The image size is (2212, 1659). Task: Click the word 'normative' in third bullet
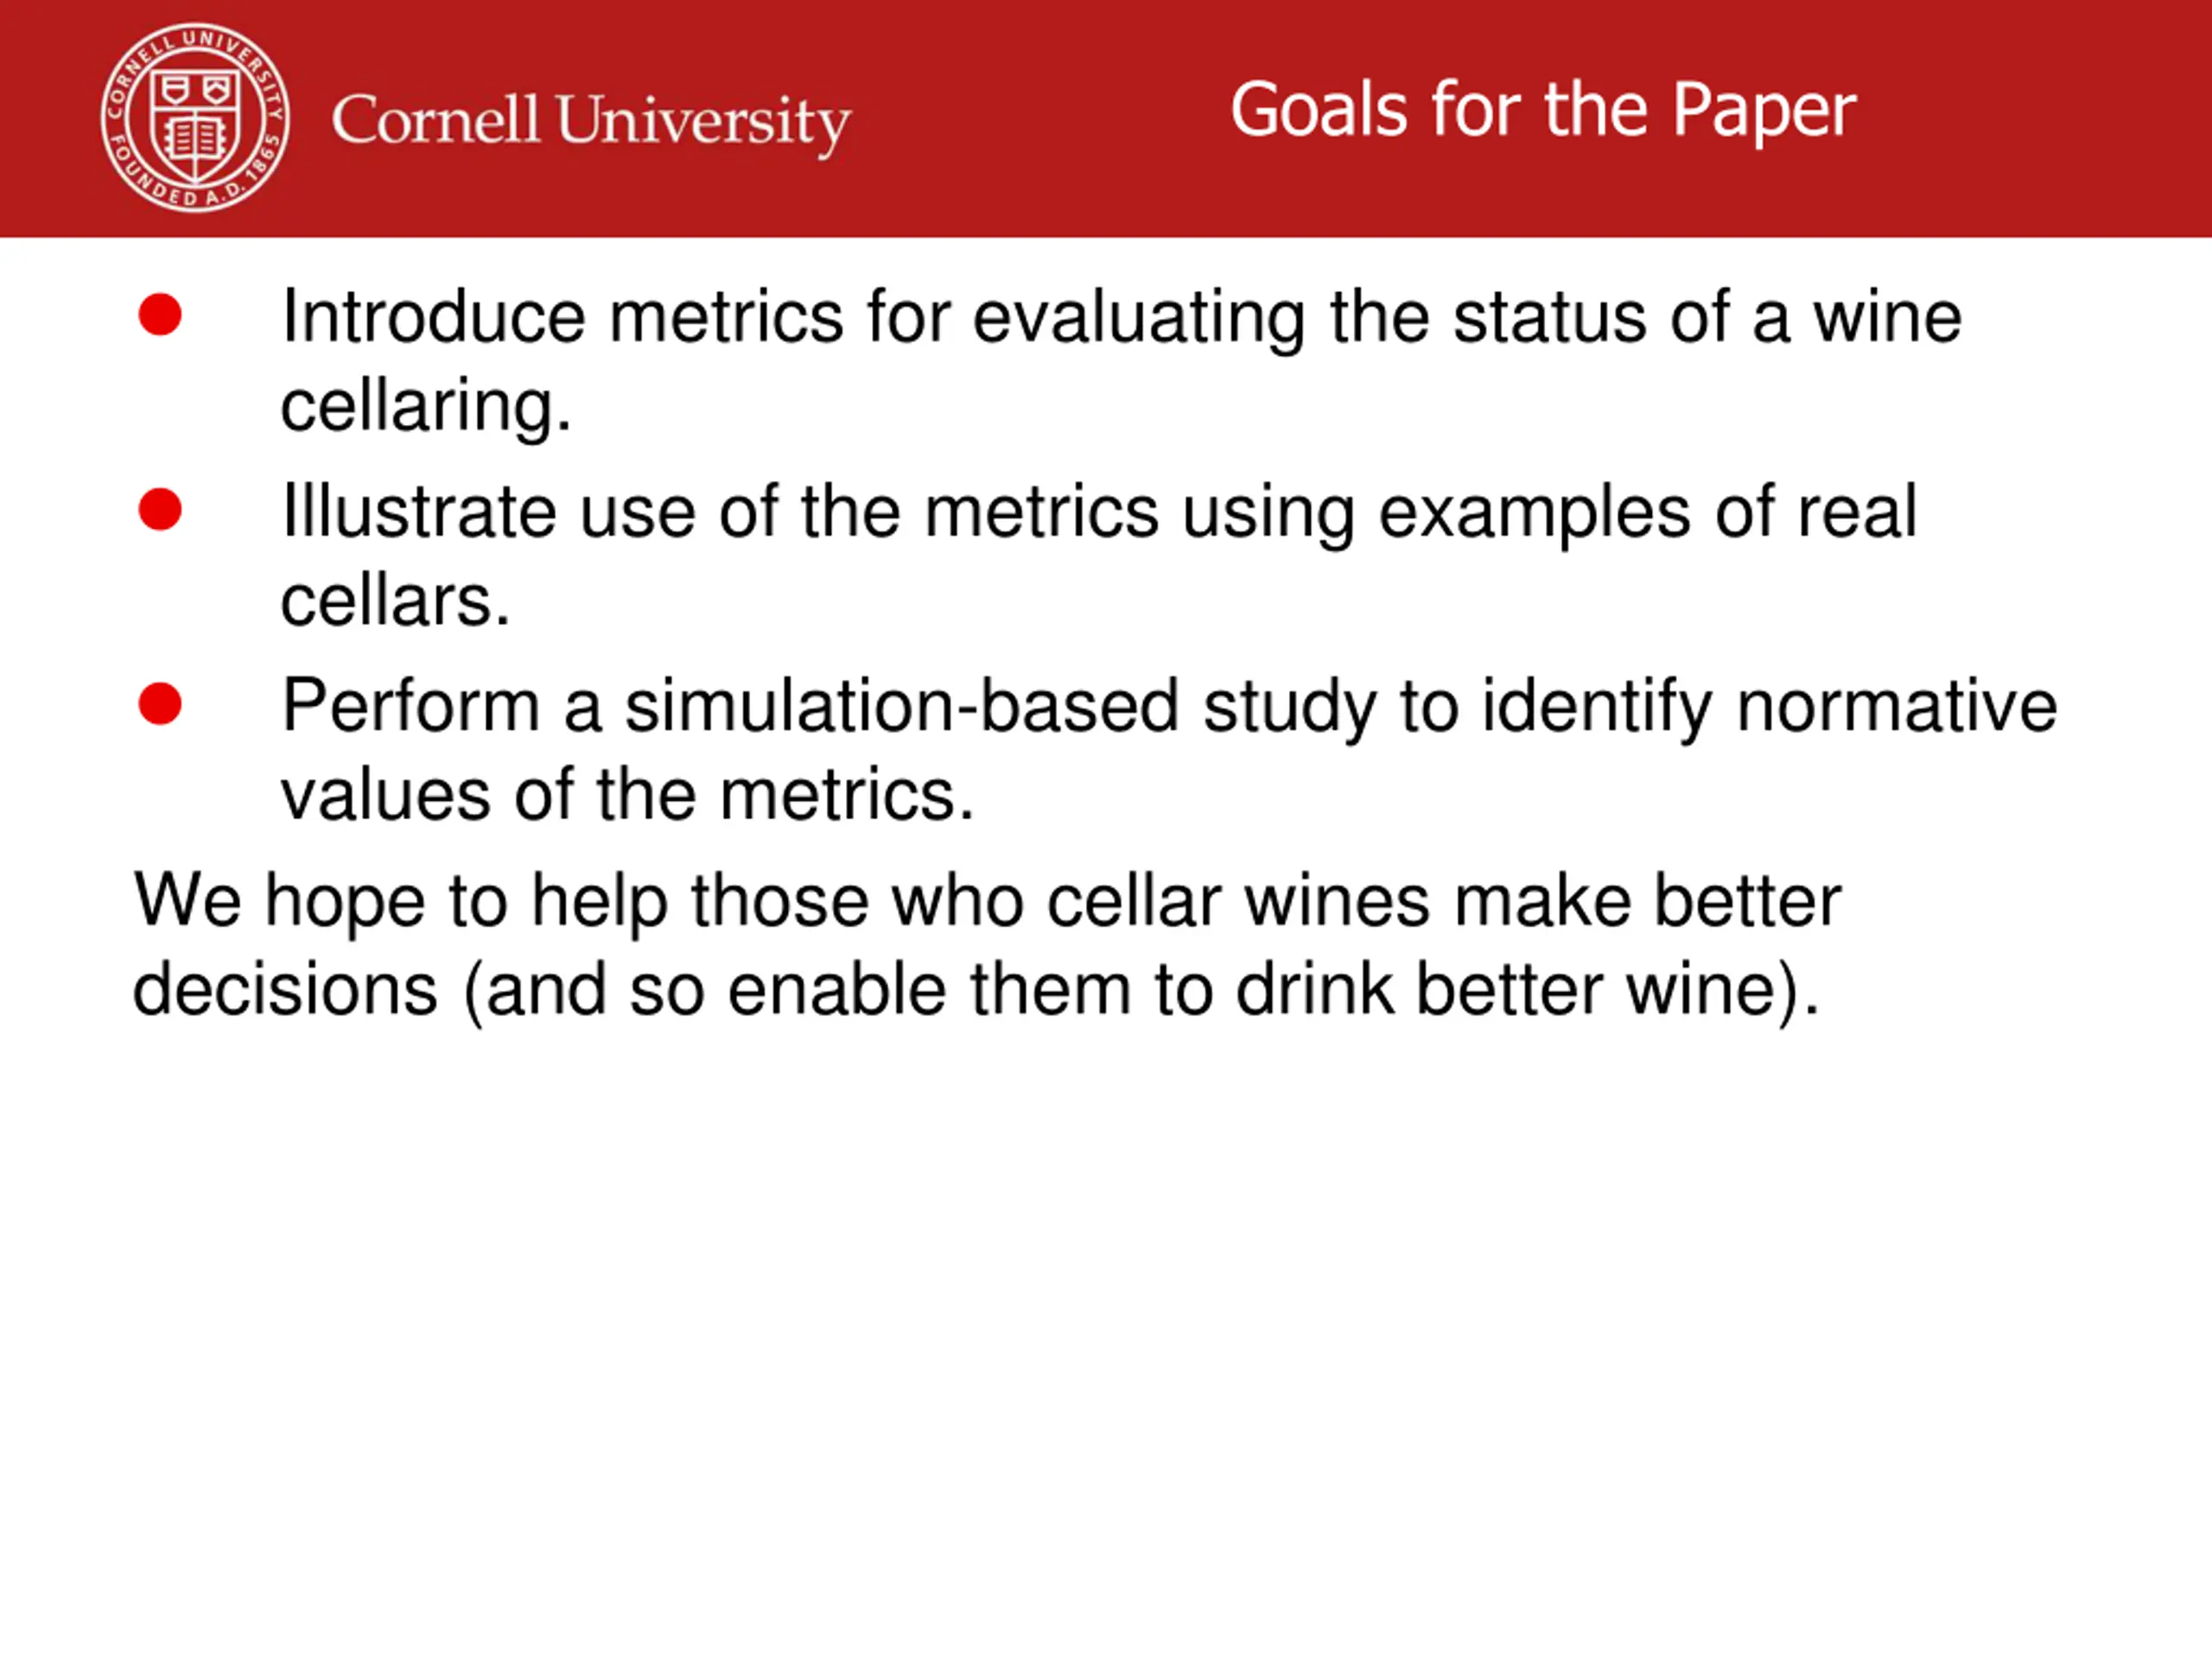coord(1897,706)
